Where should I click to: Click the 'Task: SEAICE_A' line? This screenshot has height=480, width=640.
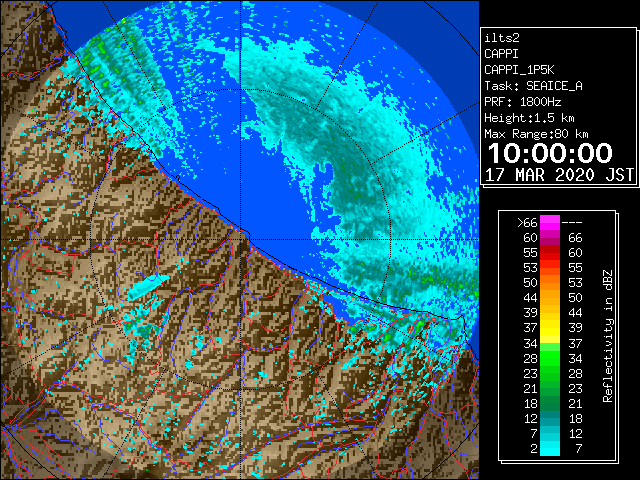pos(533,86)
